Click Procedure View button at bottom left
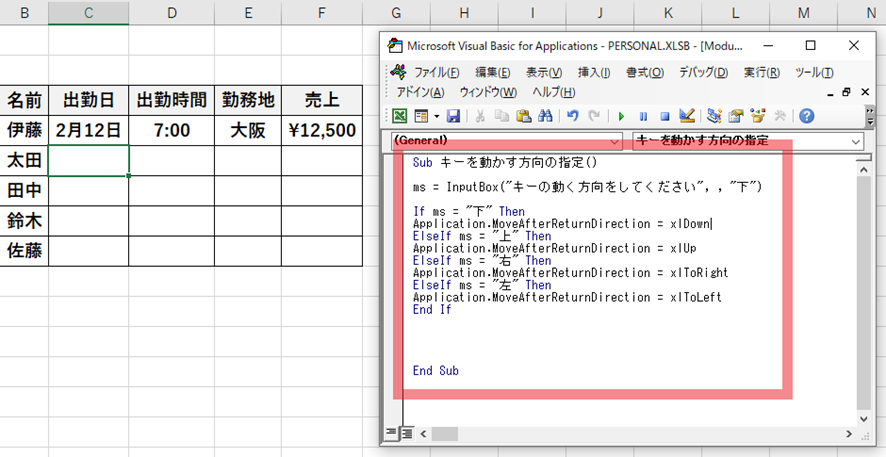This screenshot has height=457, width=886. click(x=389, y=433)
